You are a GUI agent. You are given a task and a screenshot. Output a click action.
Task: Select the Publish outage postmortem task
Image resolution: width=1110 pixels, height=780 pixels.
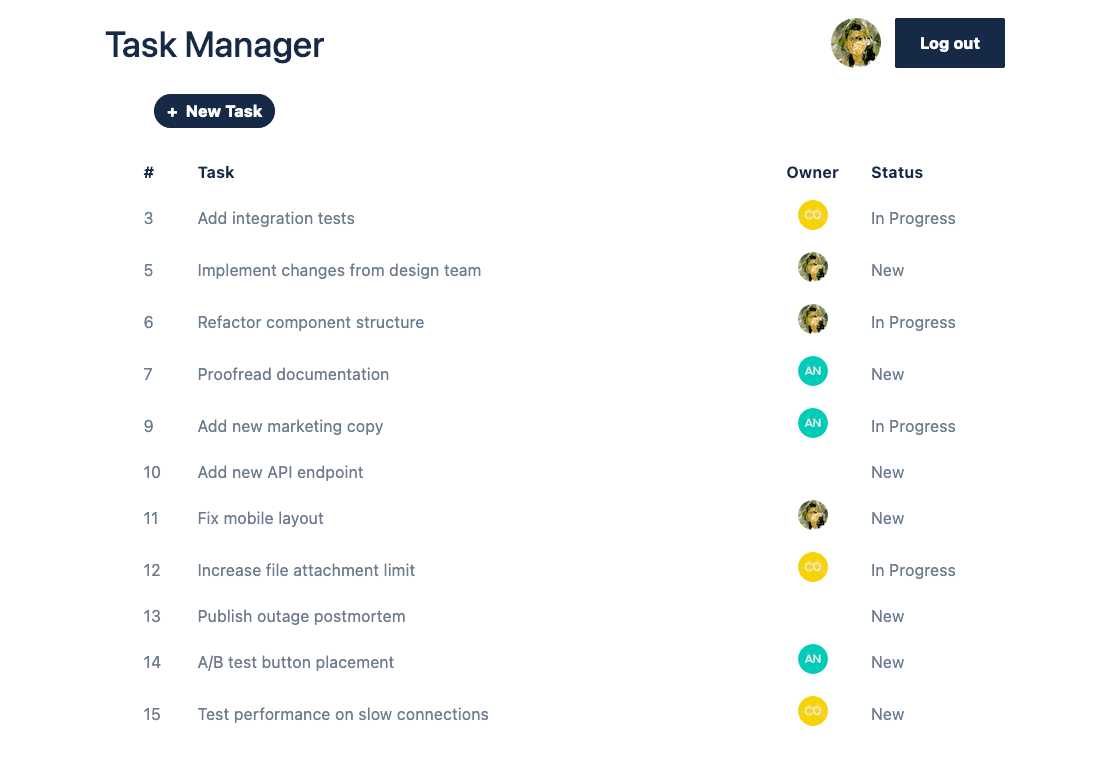tap(301, 616)
